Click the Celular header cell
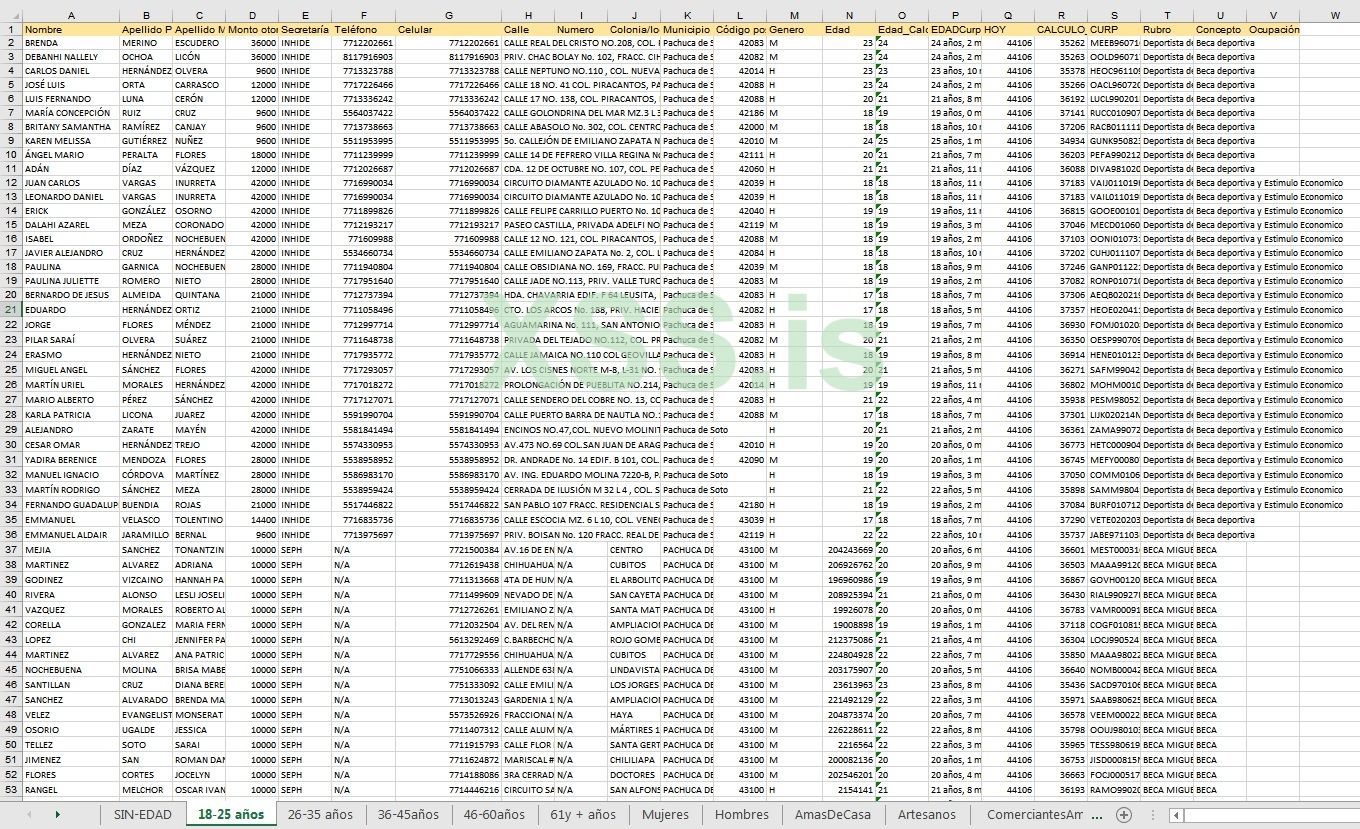Image resolution: width=1360 pixels, height=829 pixels. 449,30
